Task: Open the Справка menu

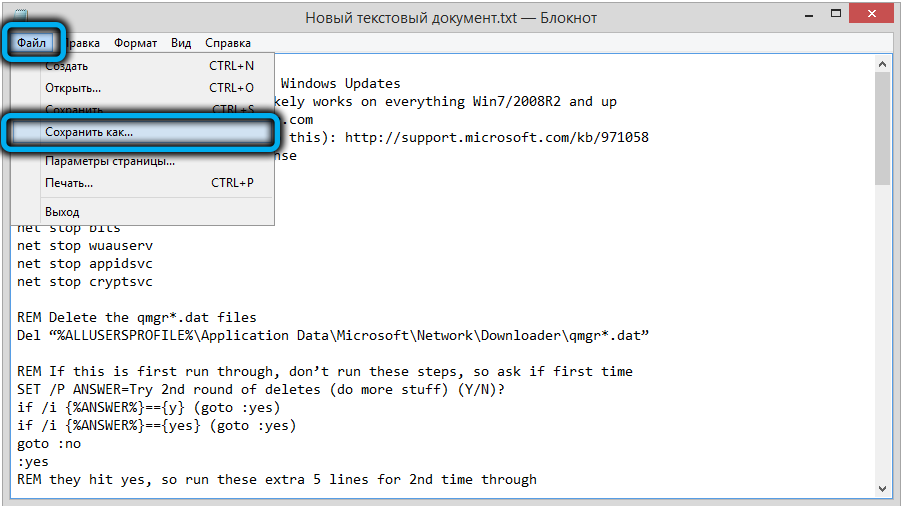Action: (228, 43)
